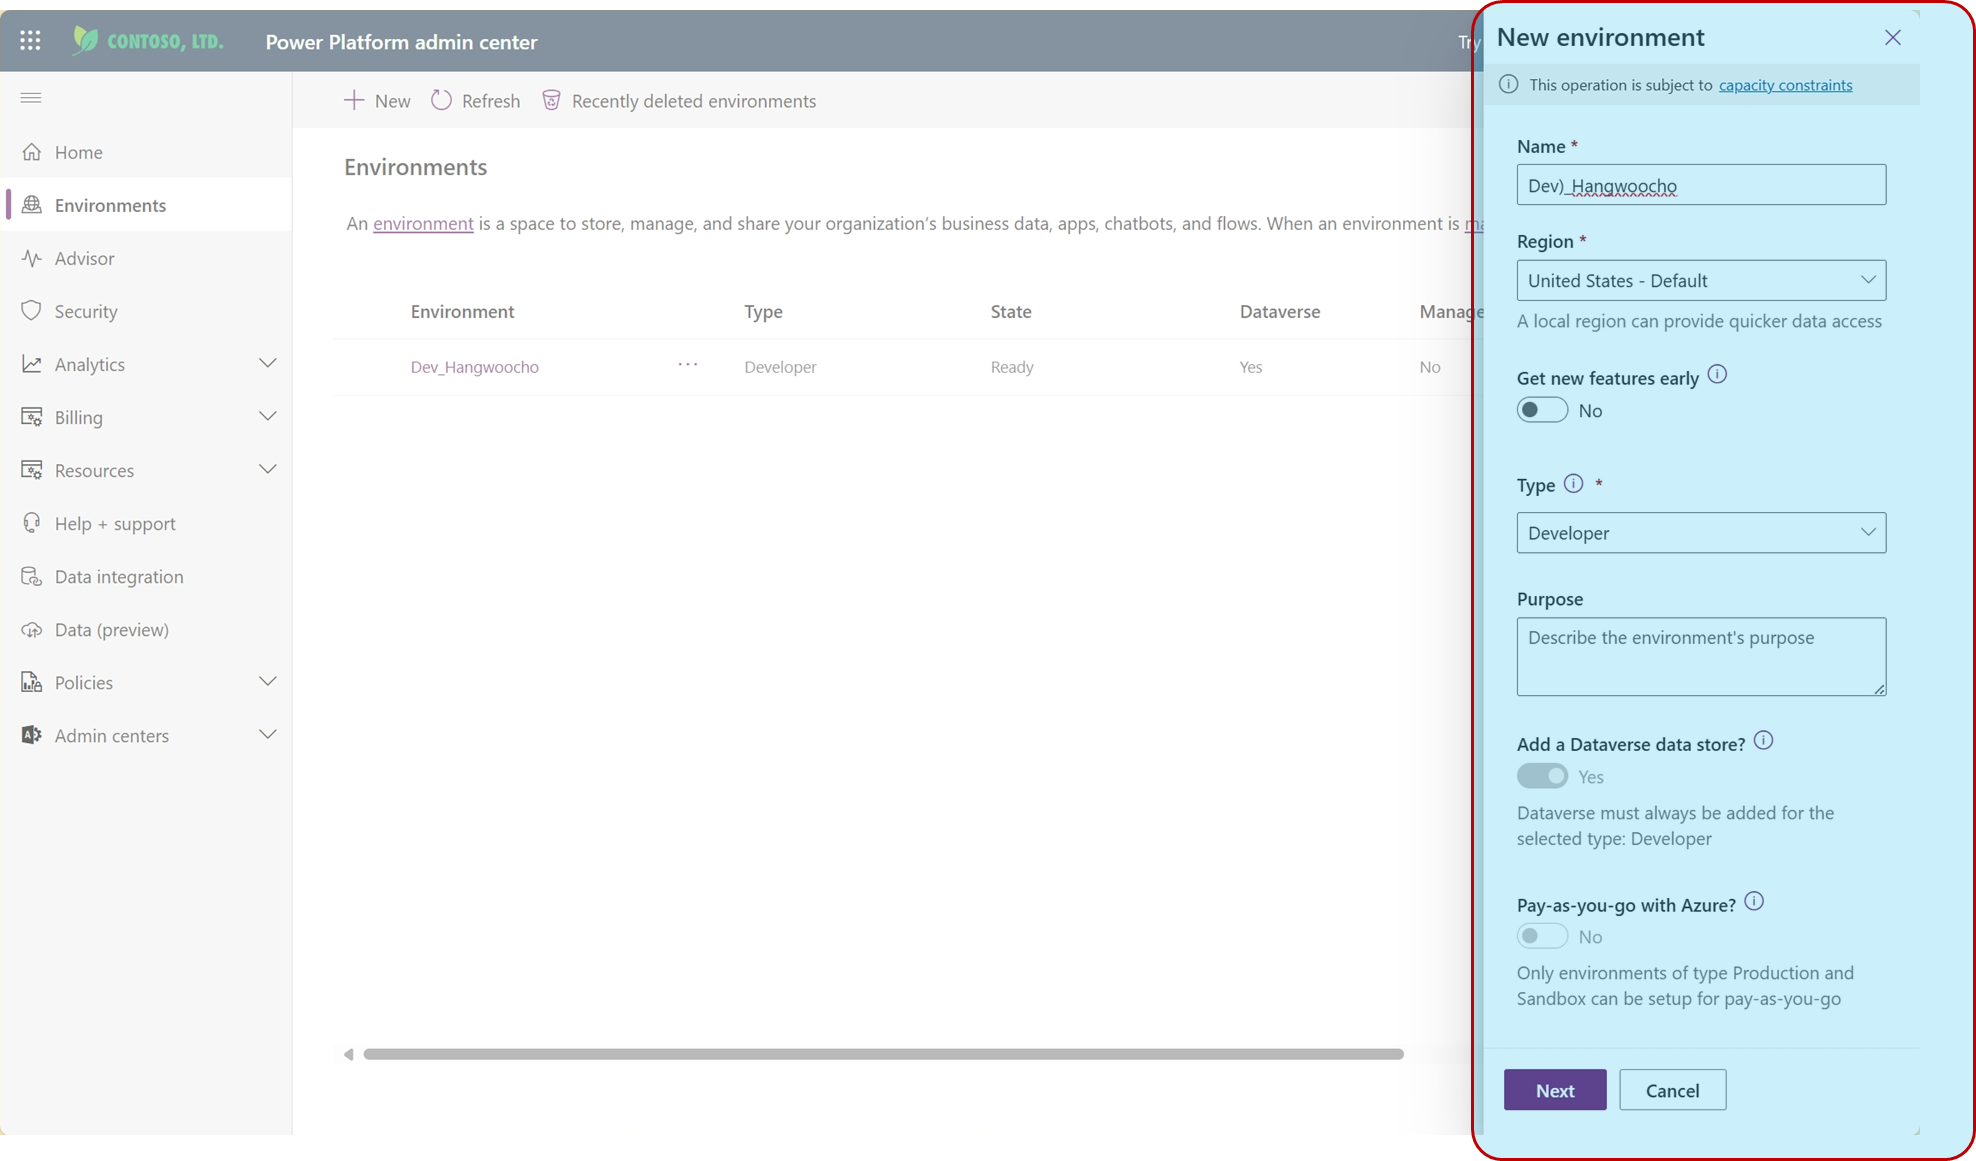The width and height of the screenshot is (1976, 1161).
Task: Click the plus icon for New
Action: point(354,100)
